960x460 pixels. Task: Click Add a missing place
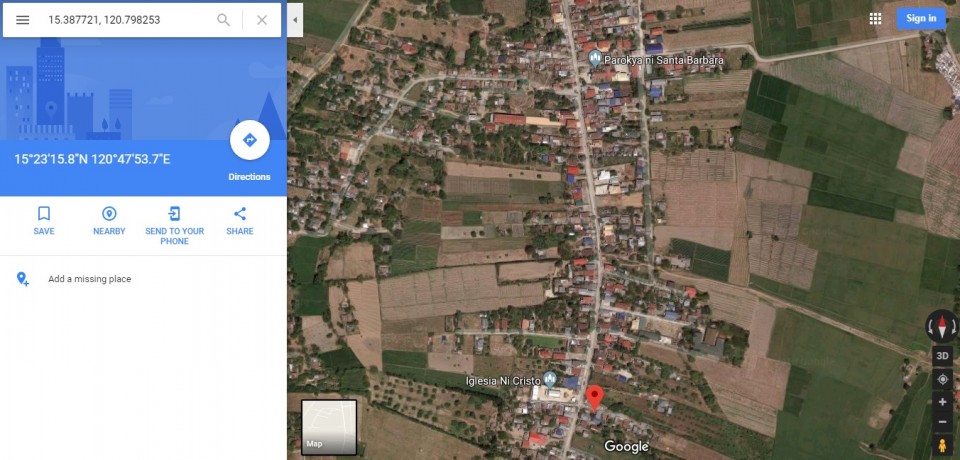[x=89, y=279]
